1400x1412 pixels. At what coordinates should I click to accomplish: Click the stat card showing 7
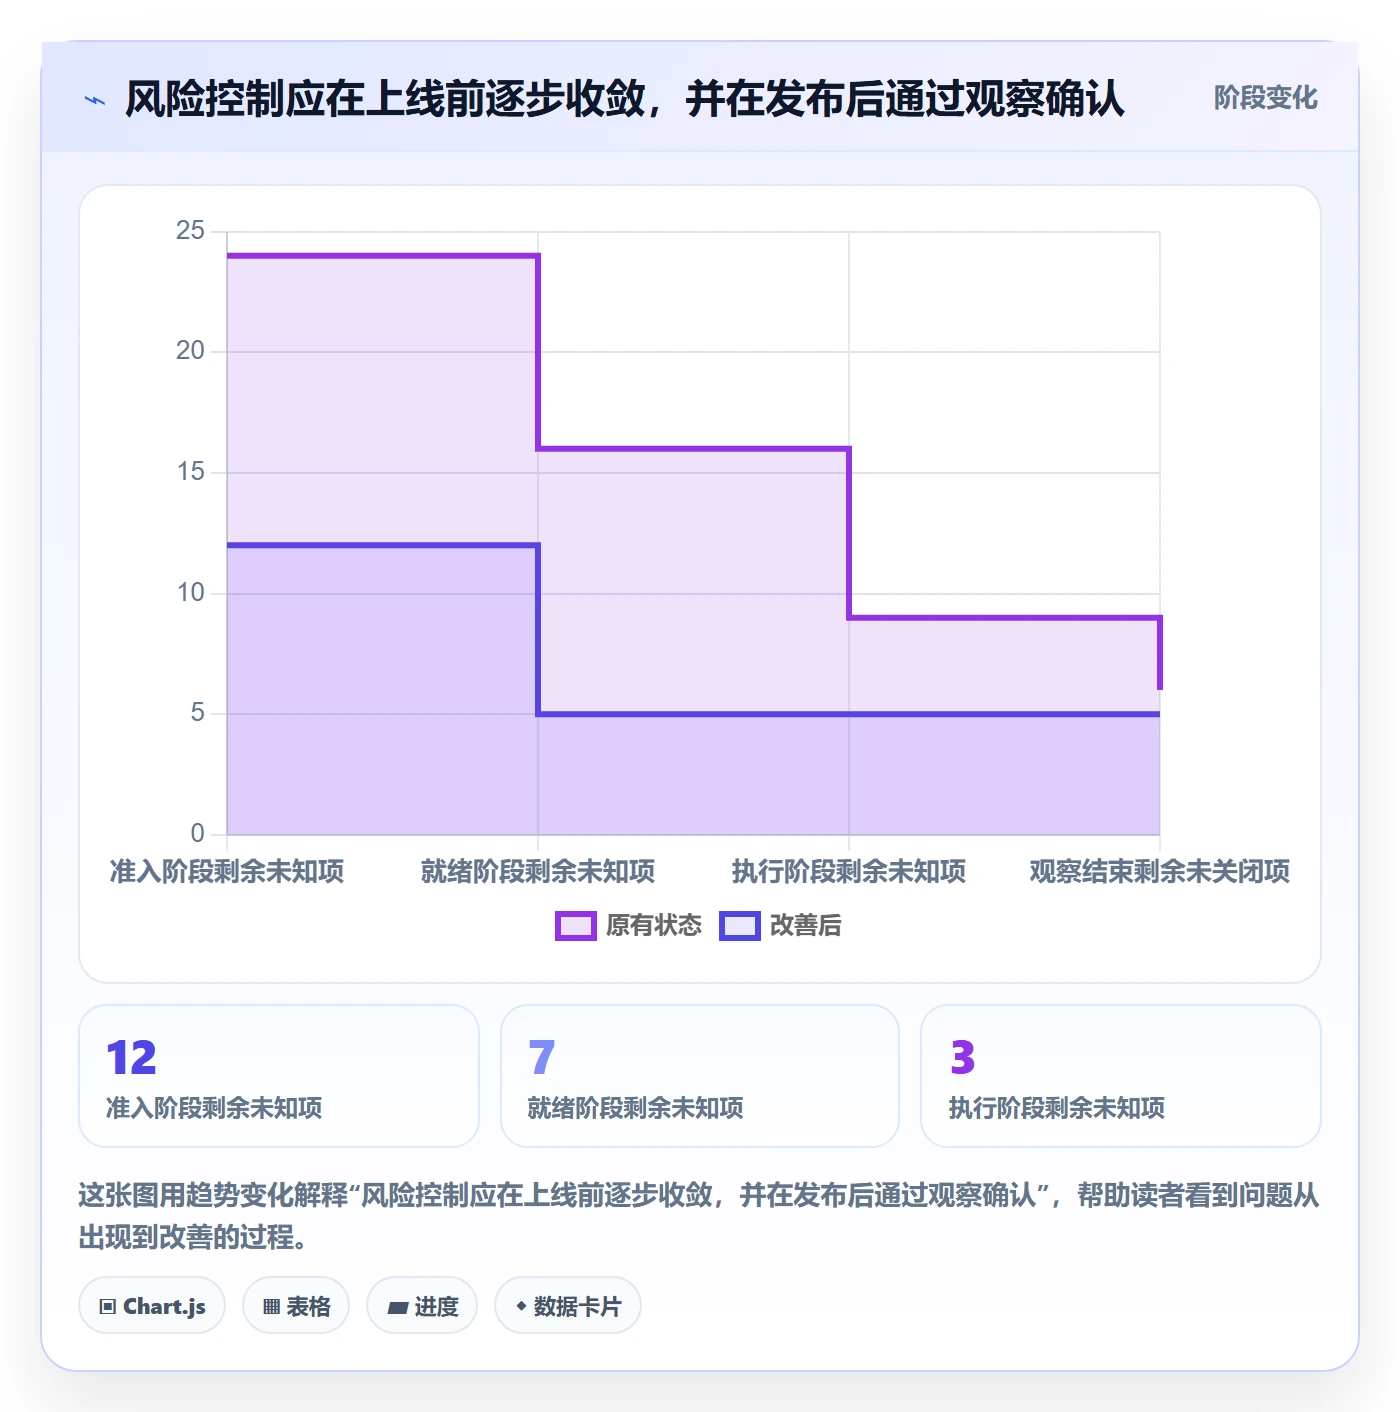(700, 1076)
